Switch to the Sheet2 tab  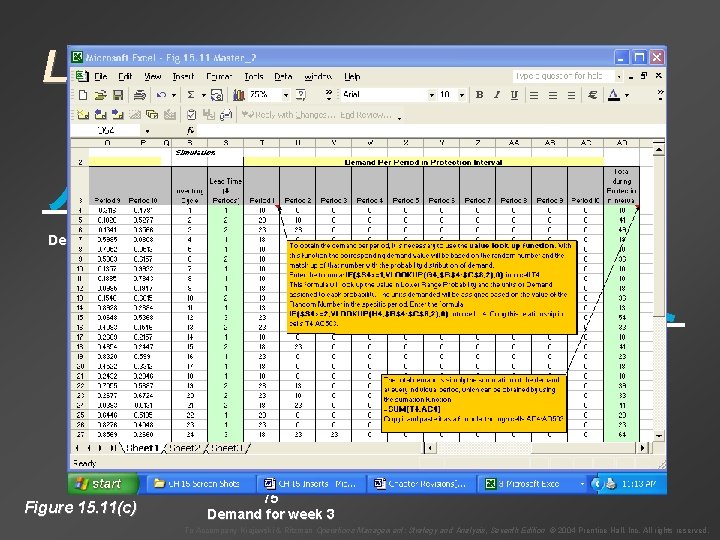point(185,448)
